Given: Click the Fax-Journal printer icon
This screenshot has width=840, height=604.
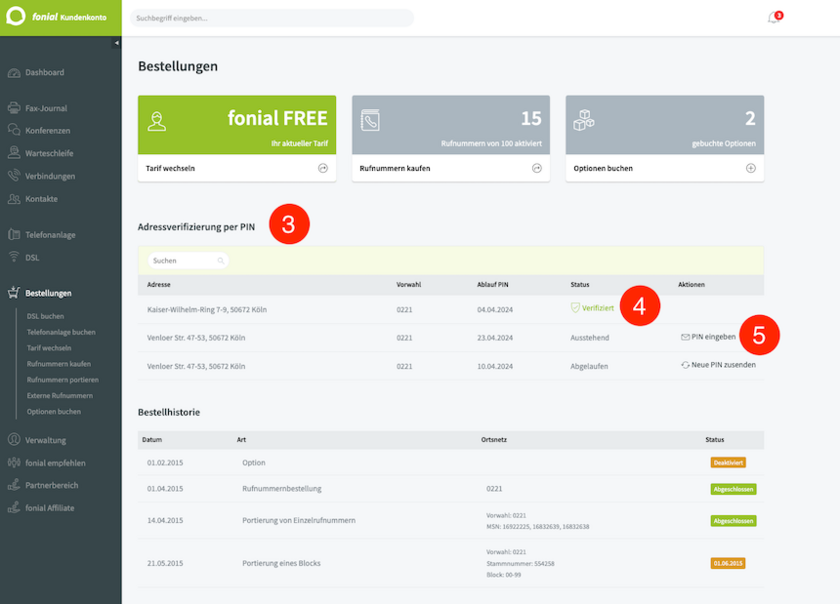Looking at the screenshot, I should click(x=14, y=108).
